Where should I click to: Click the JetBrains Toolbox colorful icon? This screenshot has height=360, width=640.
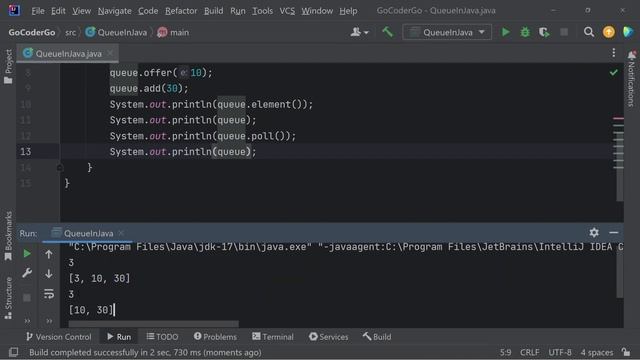tap(629, 32)
